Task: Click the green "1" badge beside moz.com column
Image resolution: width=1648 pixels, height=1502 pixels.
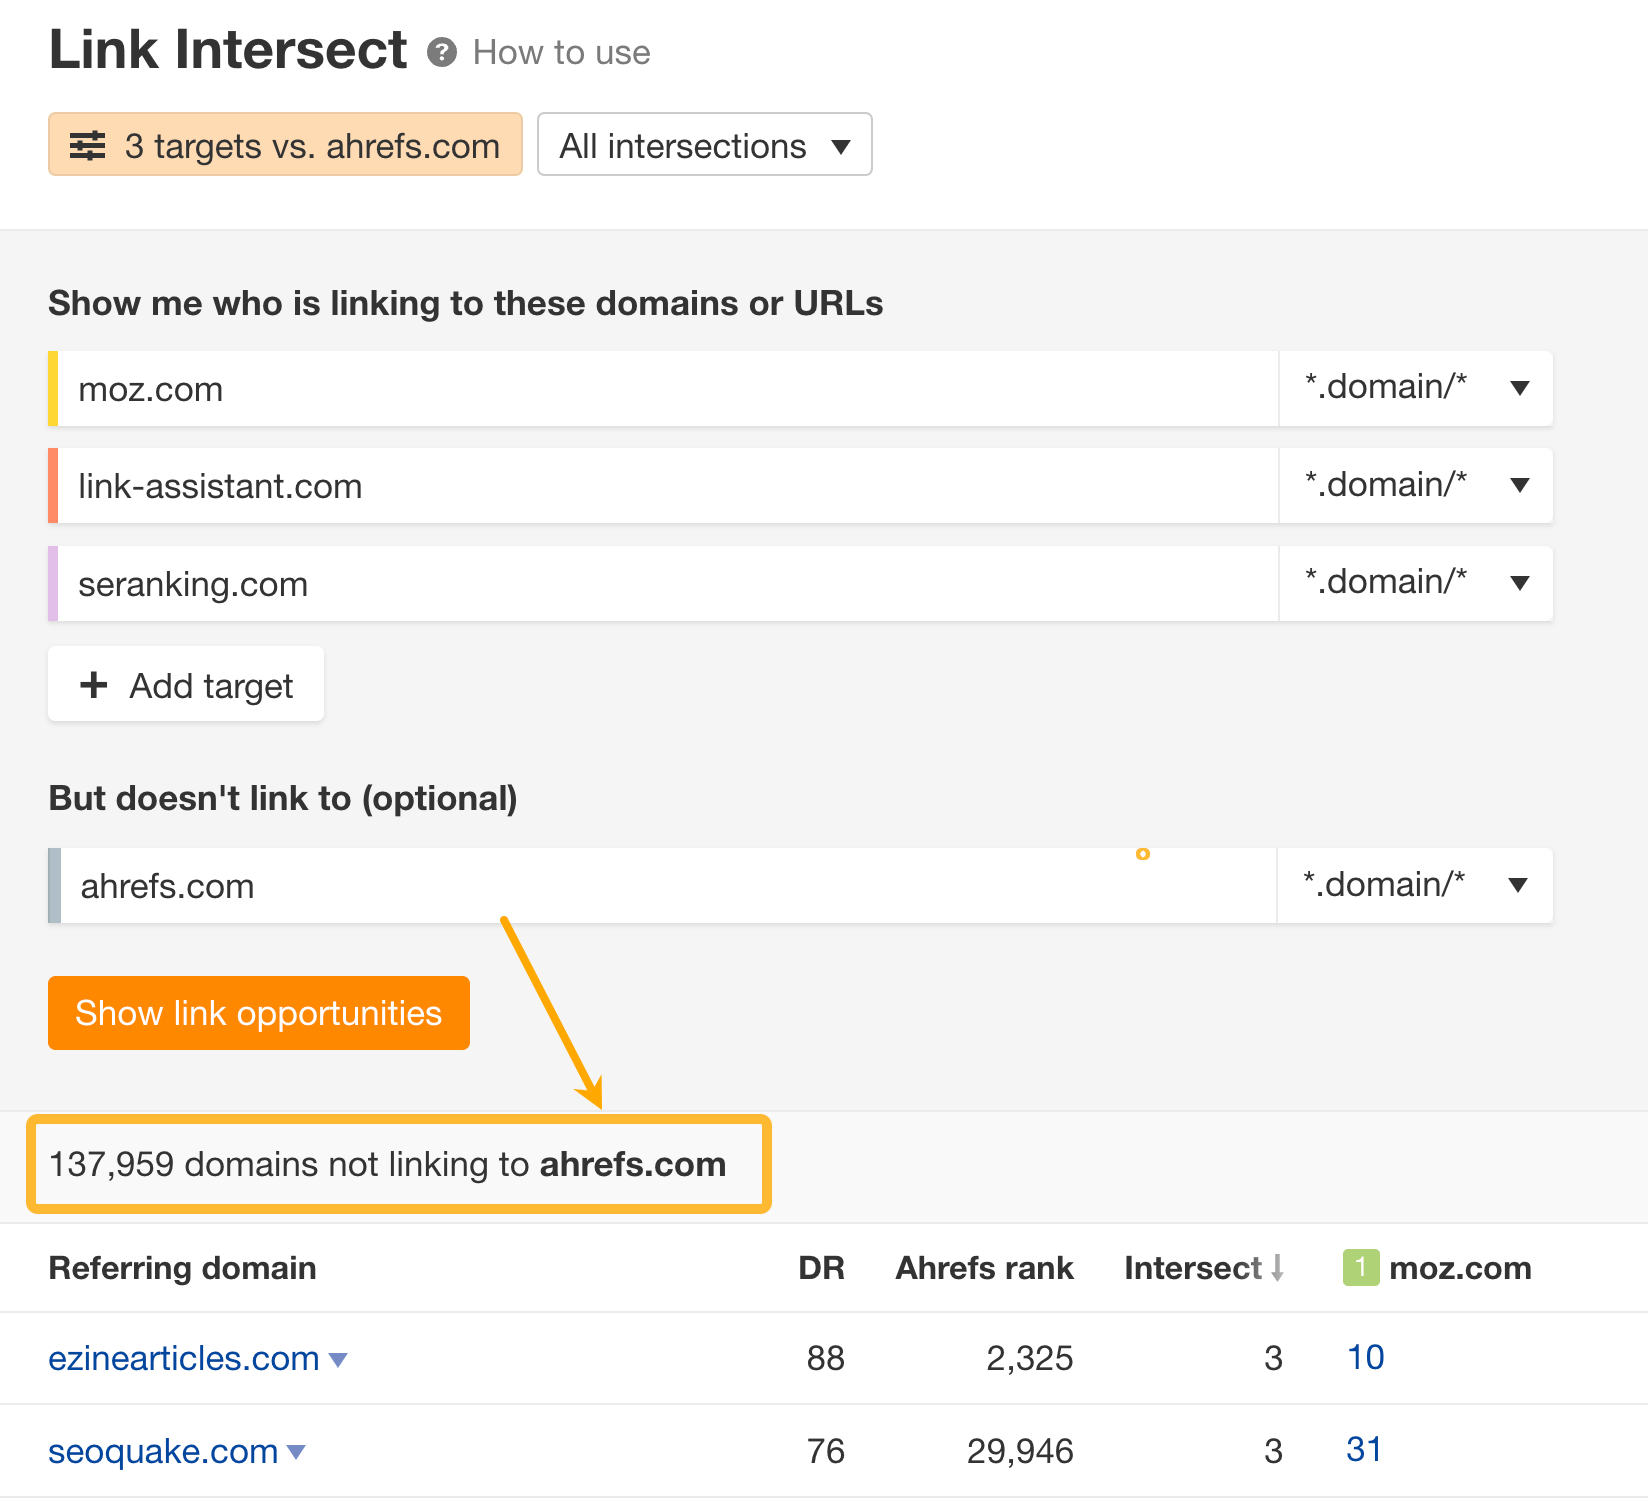Action: [1362, 1267]
